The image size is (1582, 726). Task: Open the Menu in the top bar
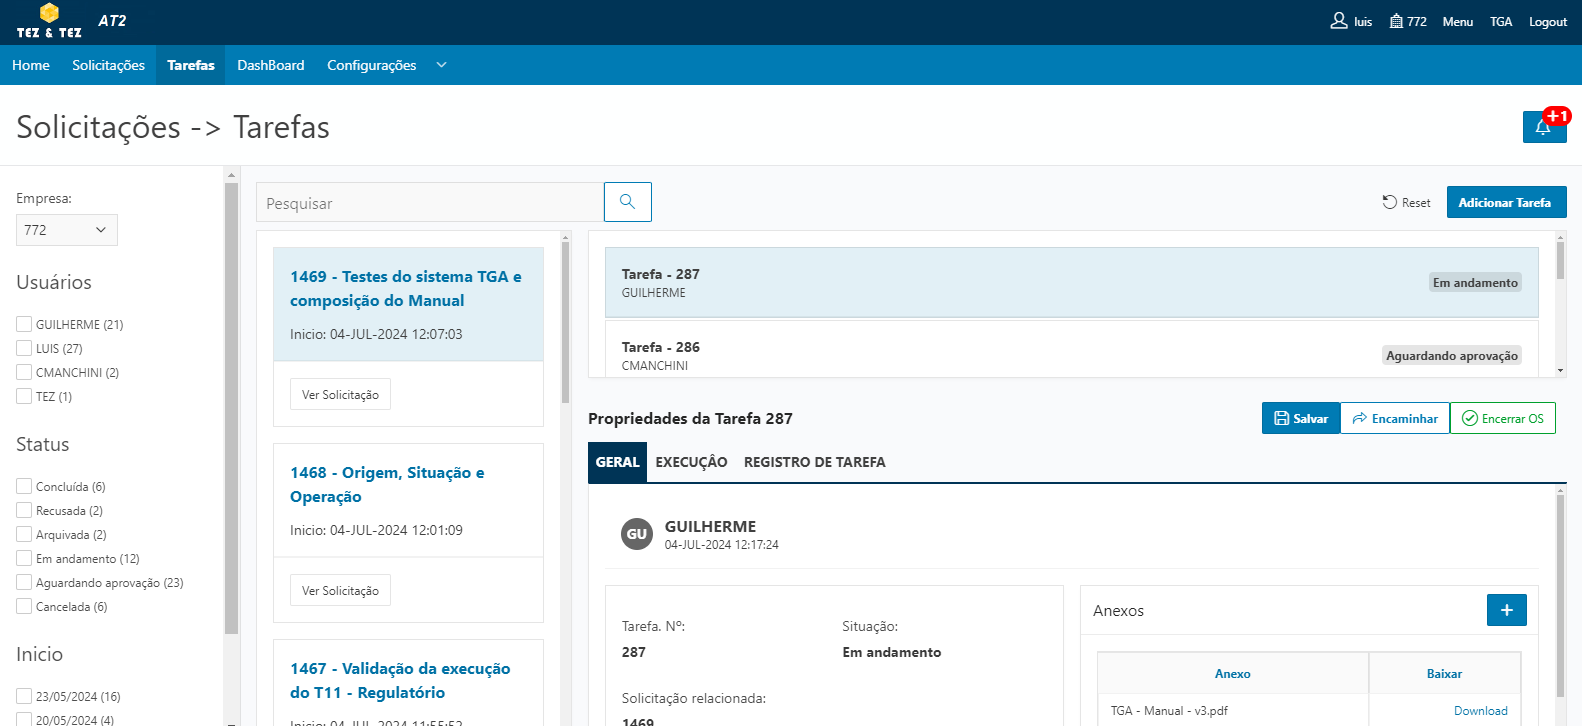pos(1457,22)
